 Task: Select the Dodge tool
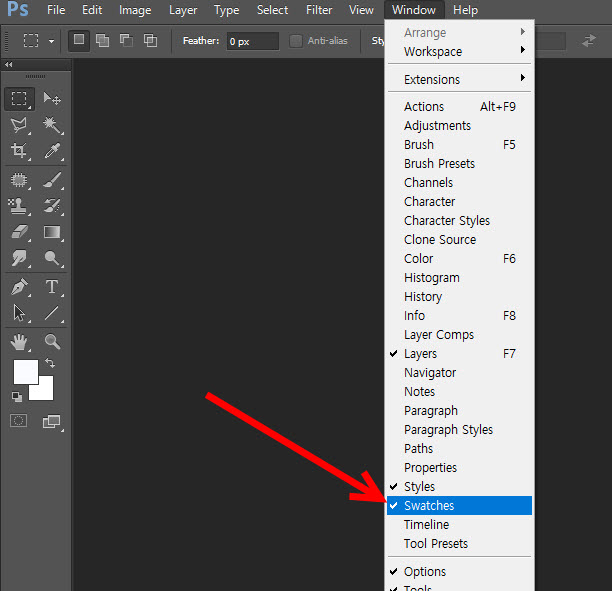[52, 258]
